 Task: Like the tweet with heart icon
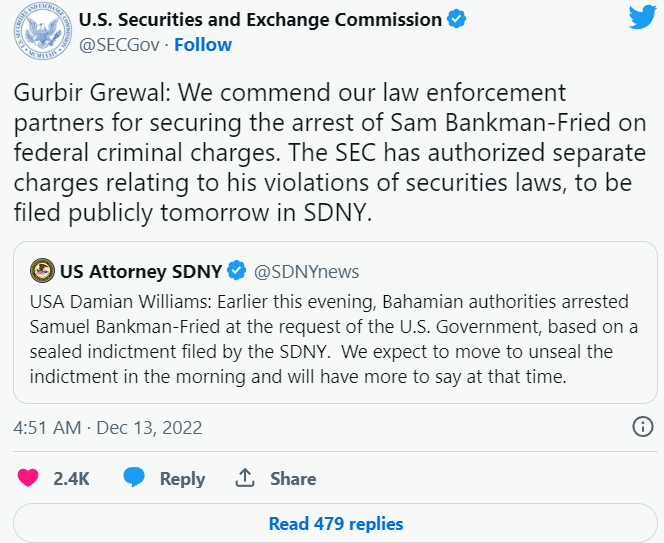point(28,478)
